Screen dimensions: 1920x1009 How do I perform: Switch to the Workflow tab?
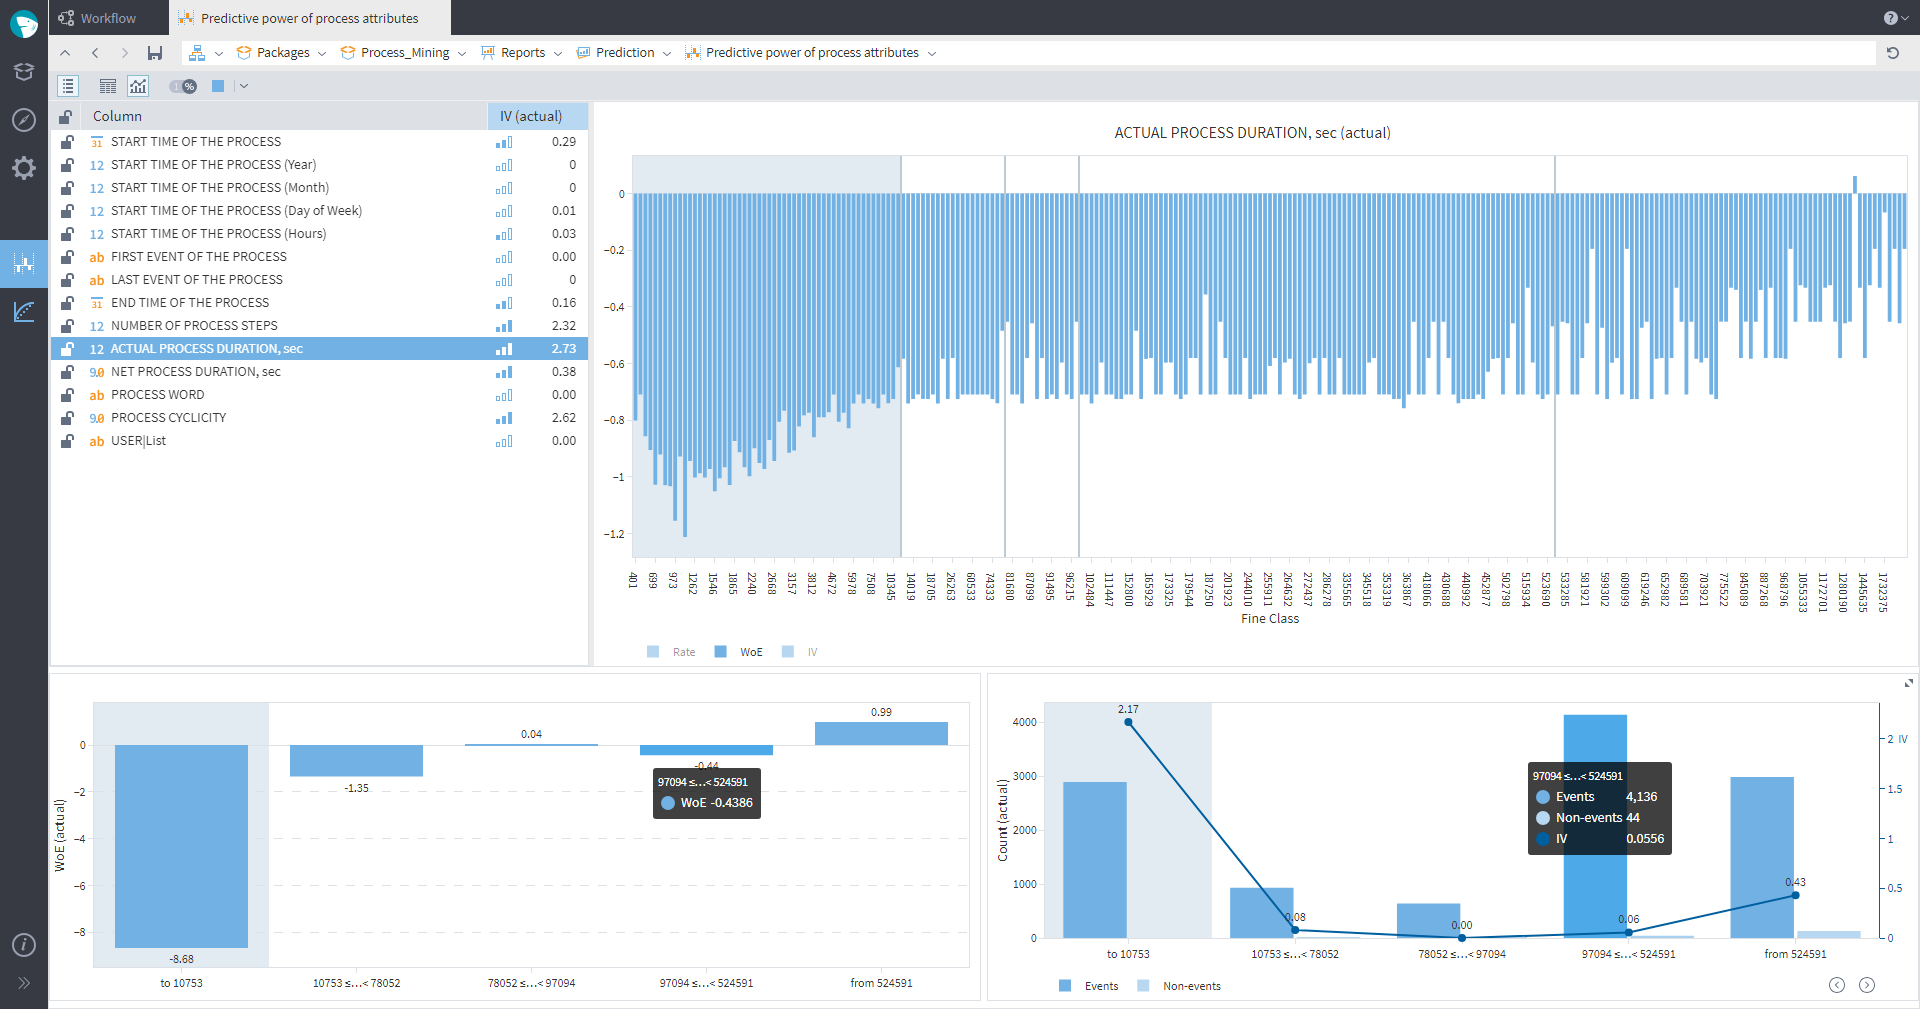click(x=108, y=18)
